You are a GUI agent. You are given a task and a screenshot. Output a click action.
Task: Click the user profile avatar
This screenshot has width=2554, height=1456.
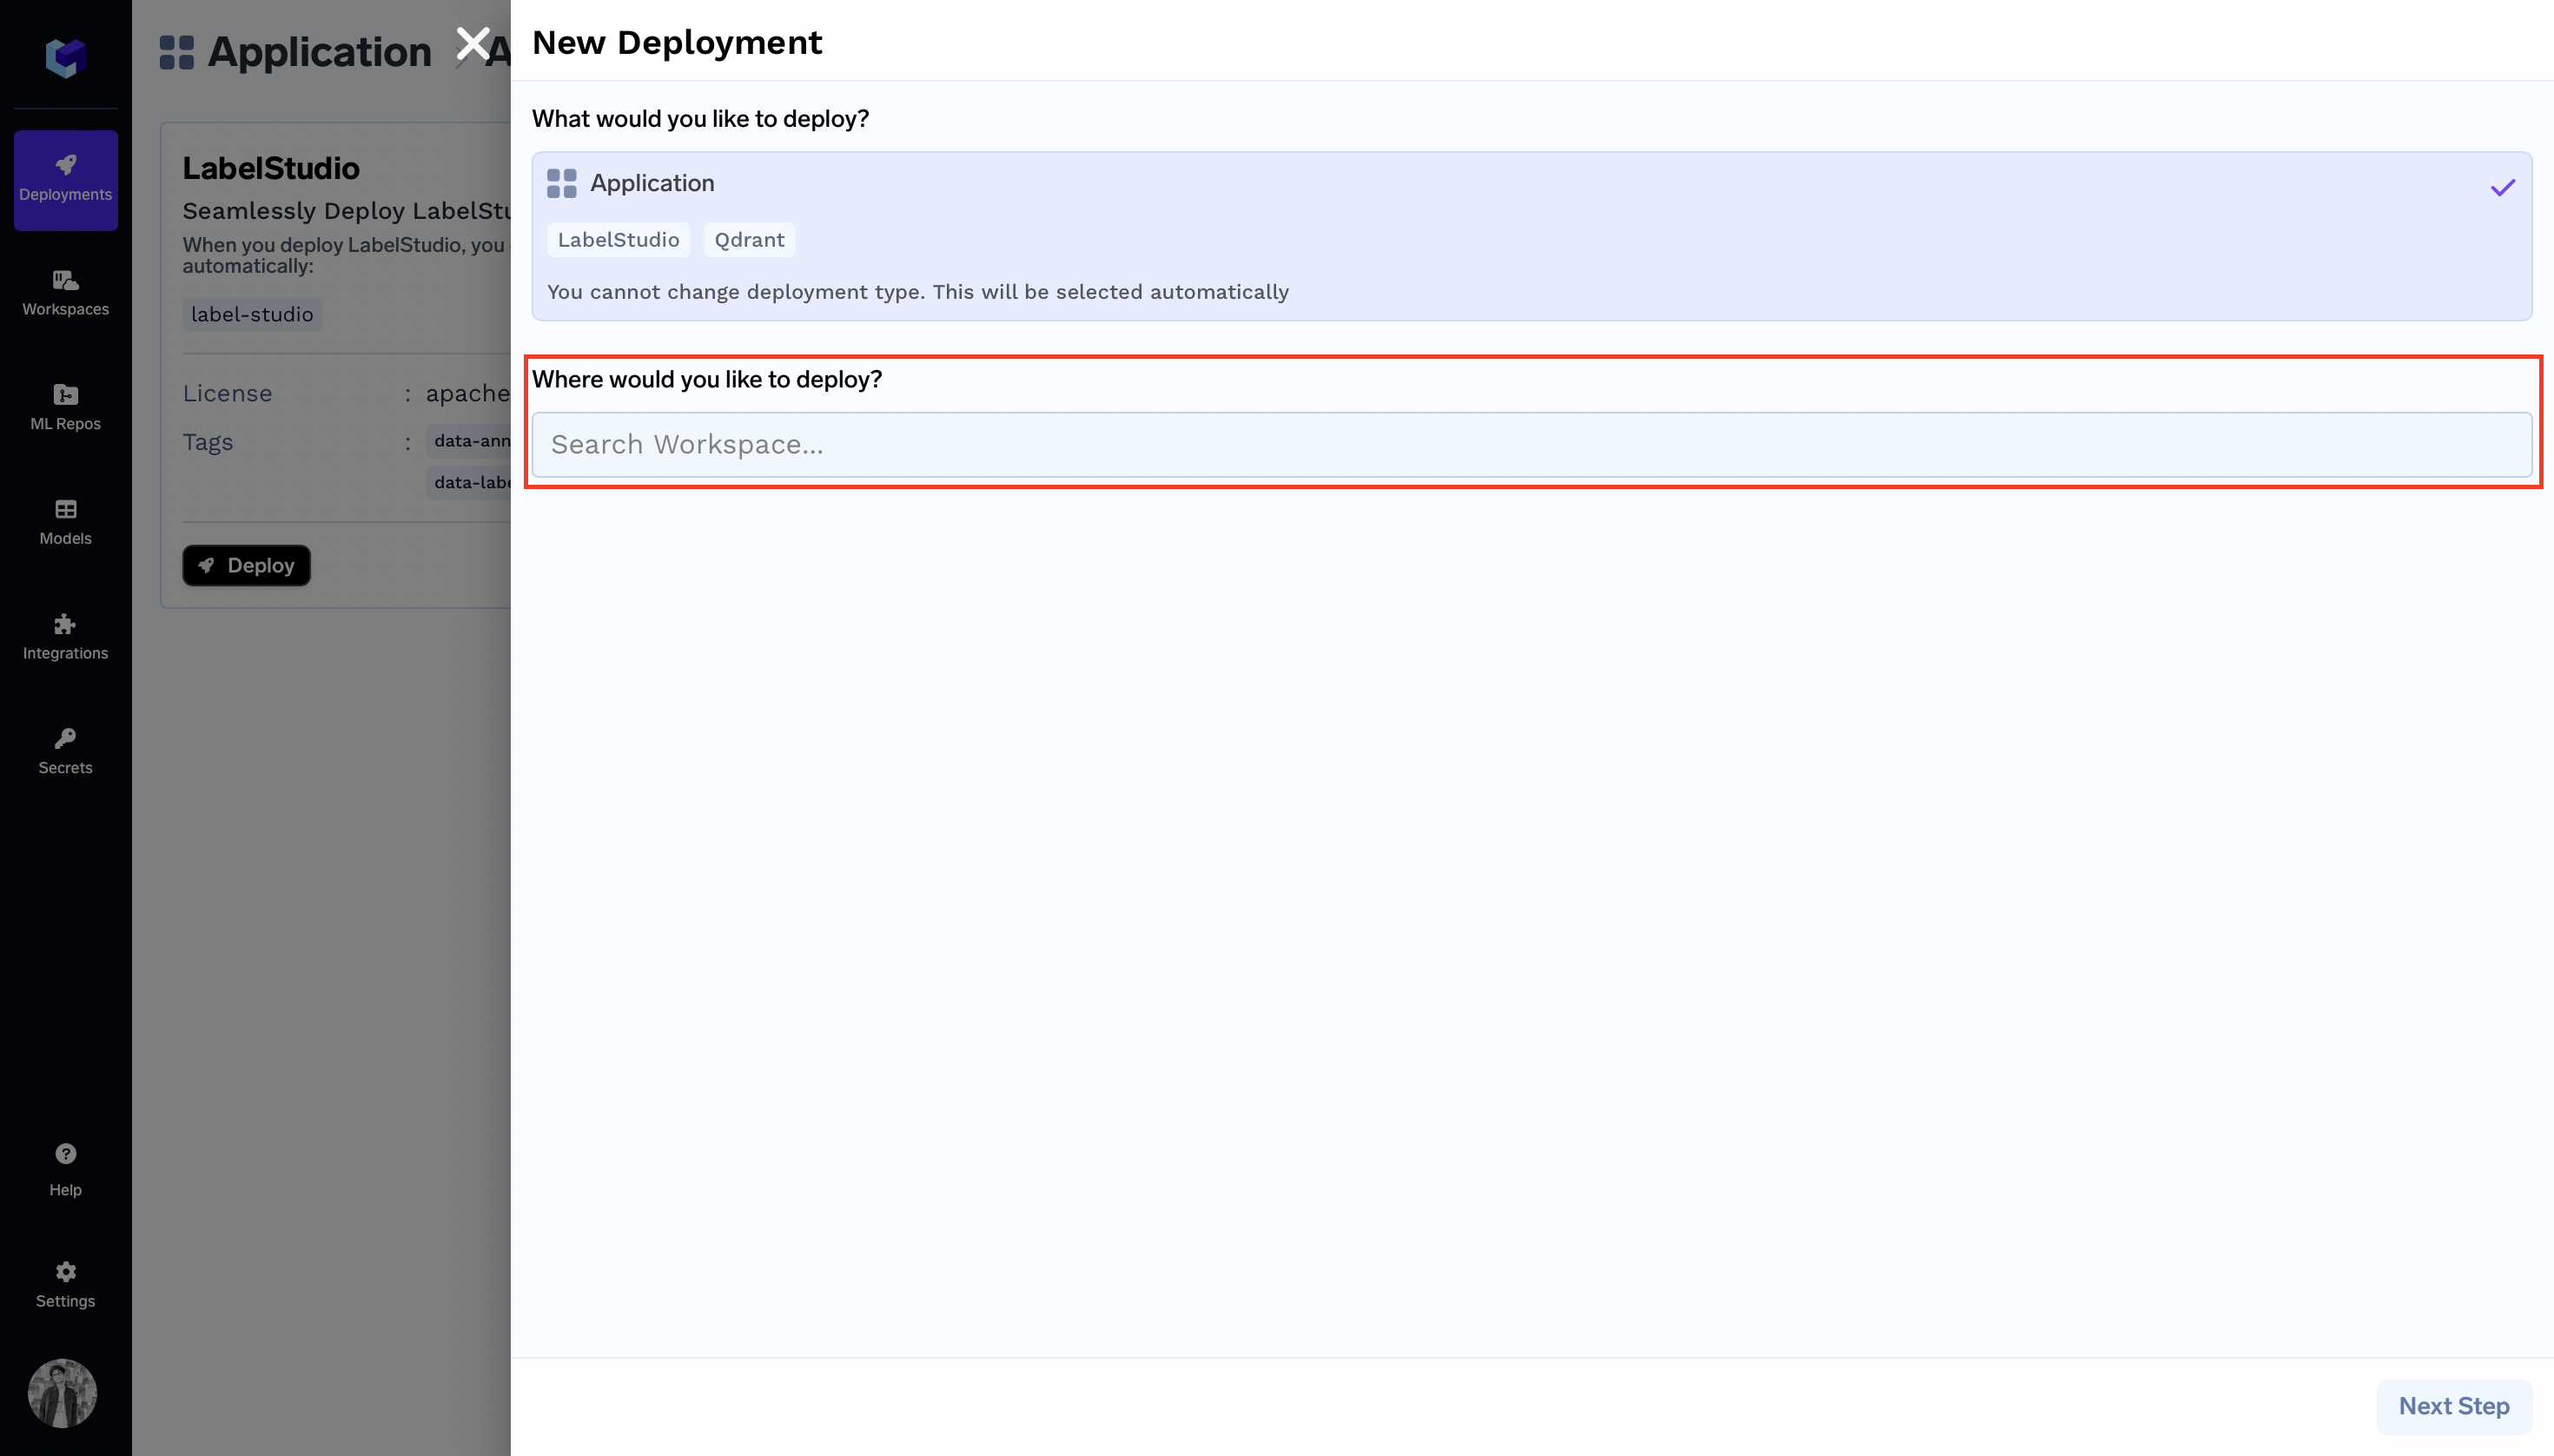click(x=62, y=1393)
